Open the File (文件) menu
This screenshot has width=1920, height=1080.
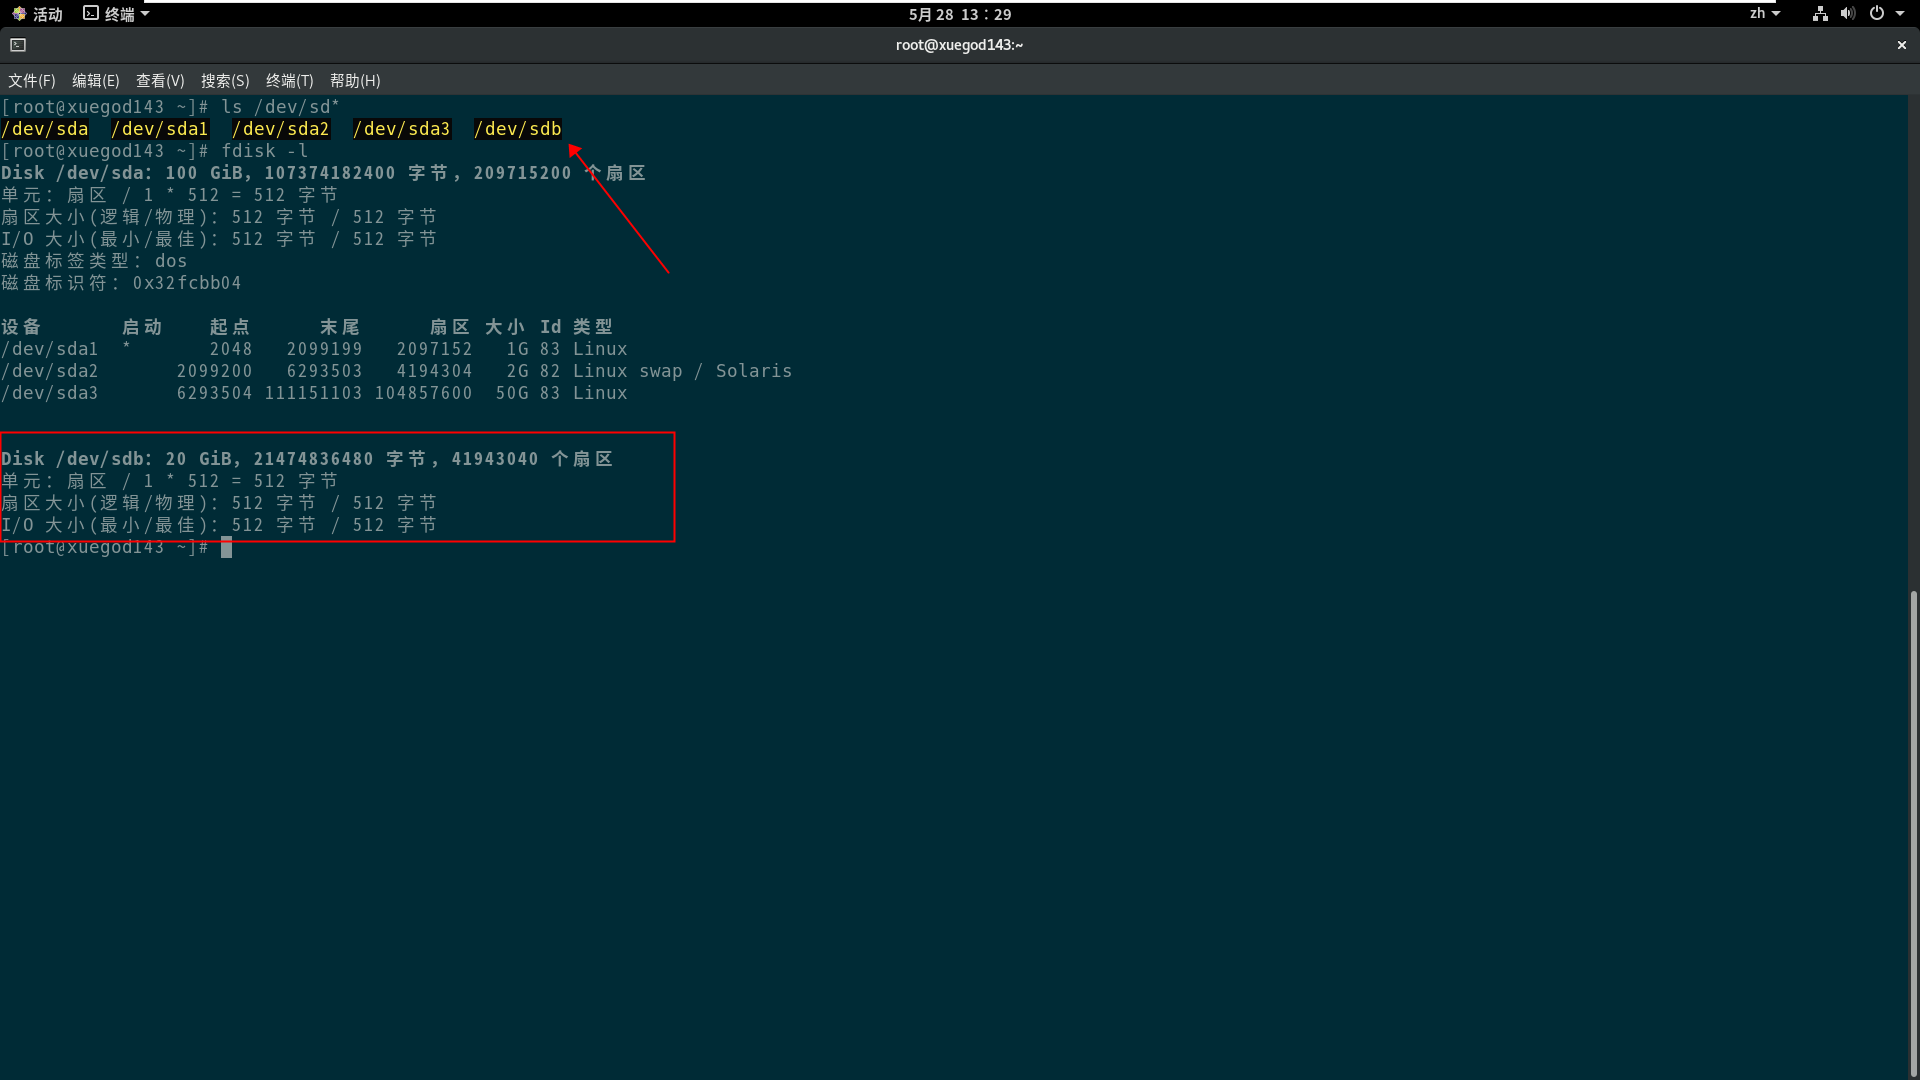click(x=31, y=81)
